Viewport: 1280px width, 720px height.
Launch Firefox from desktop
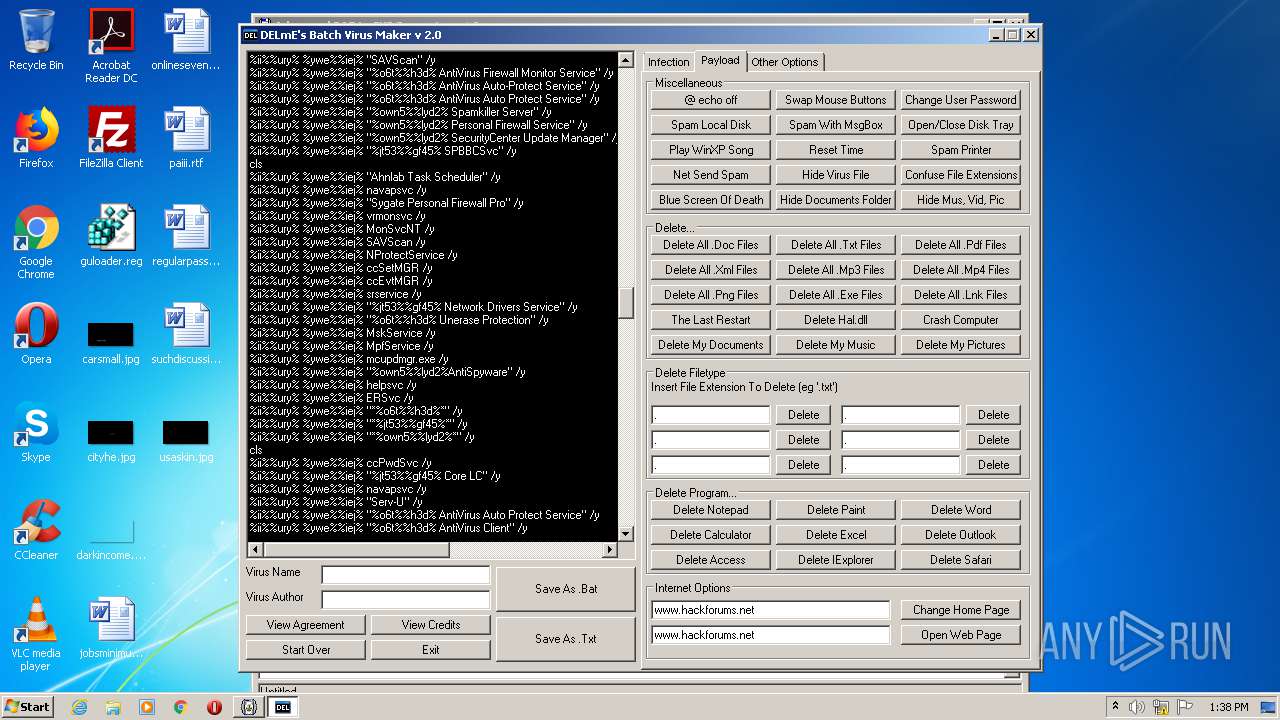pyautogui.click(x=36, y=138)
